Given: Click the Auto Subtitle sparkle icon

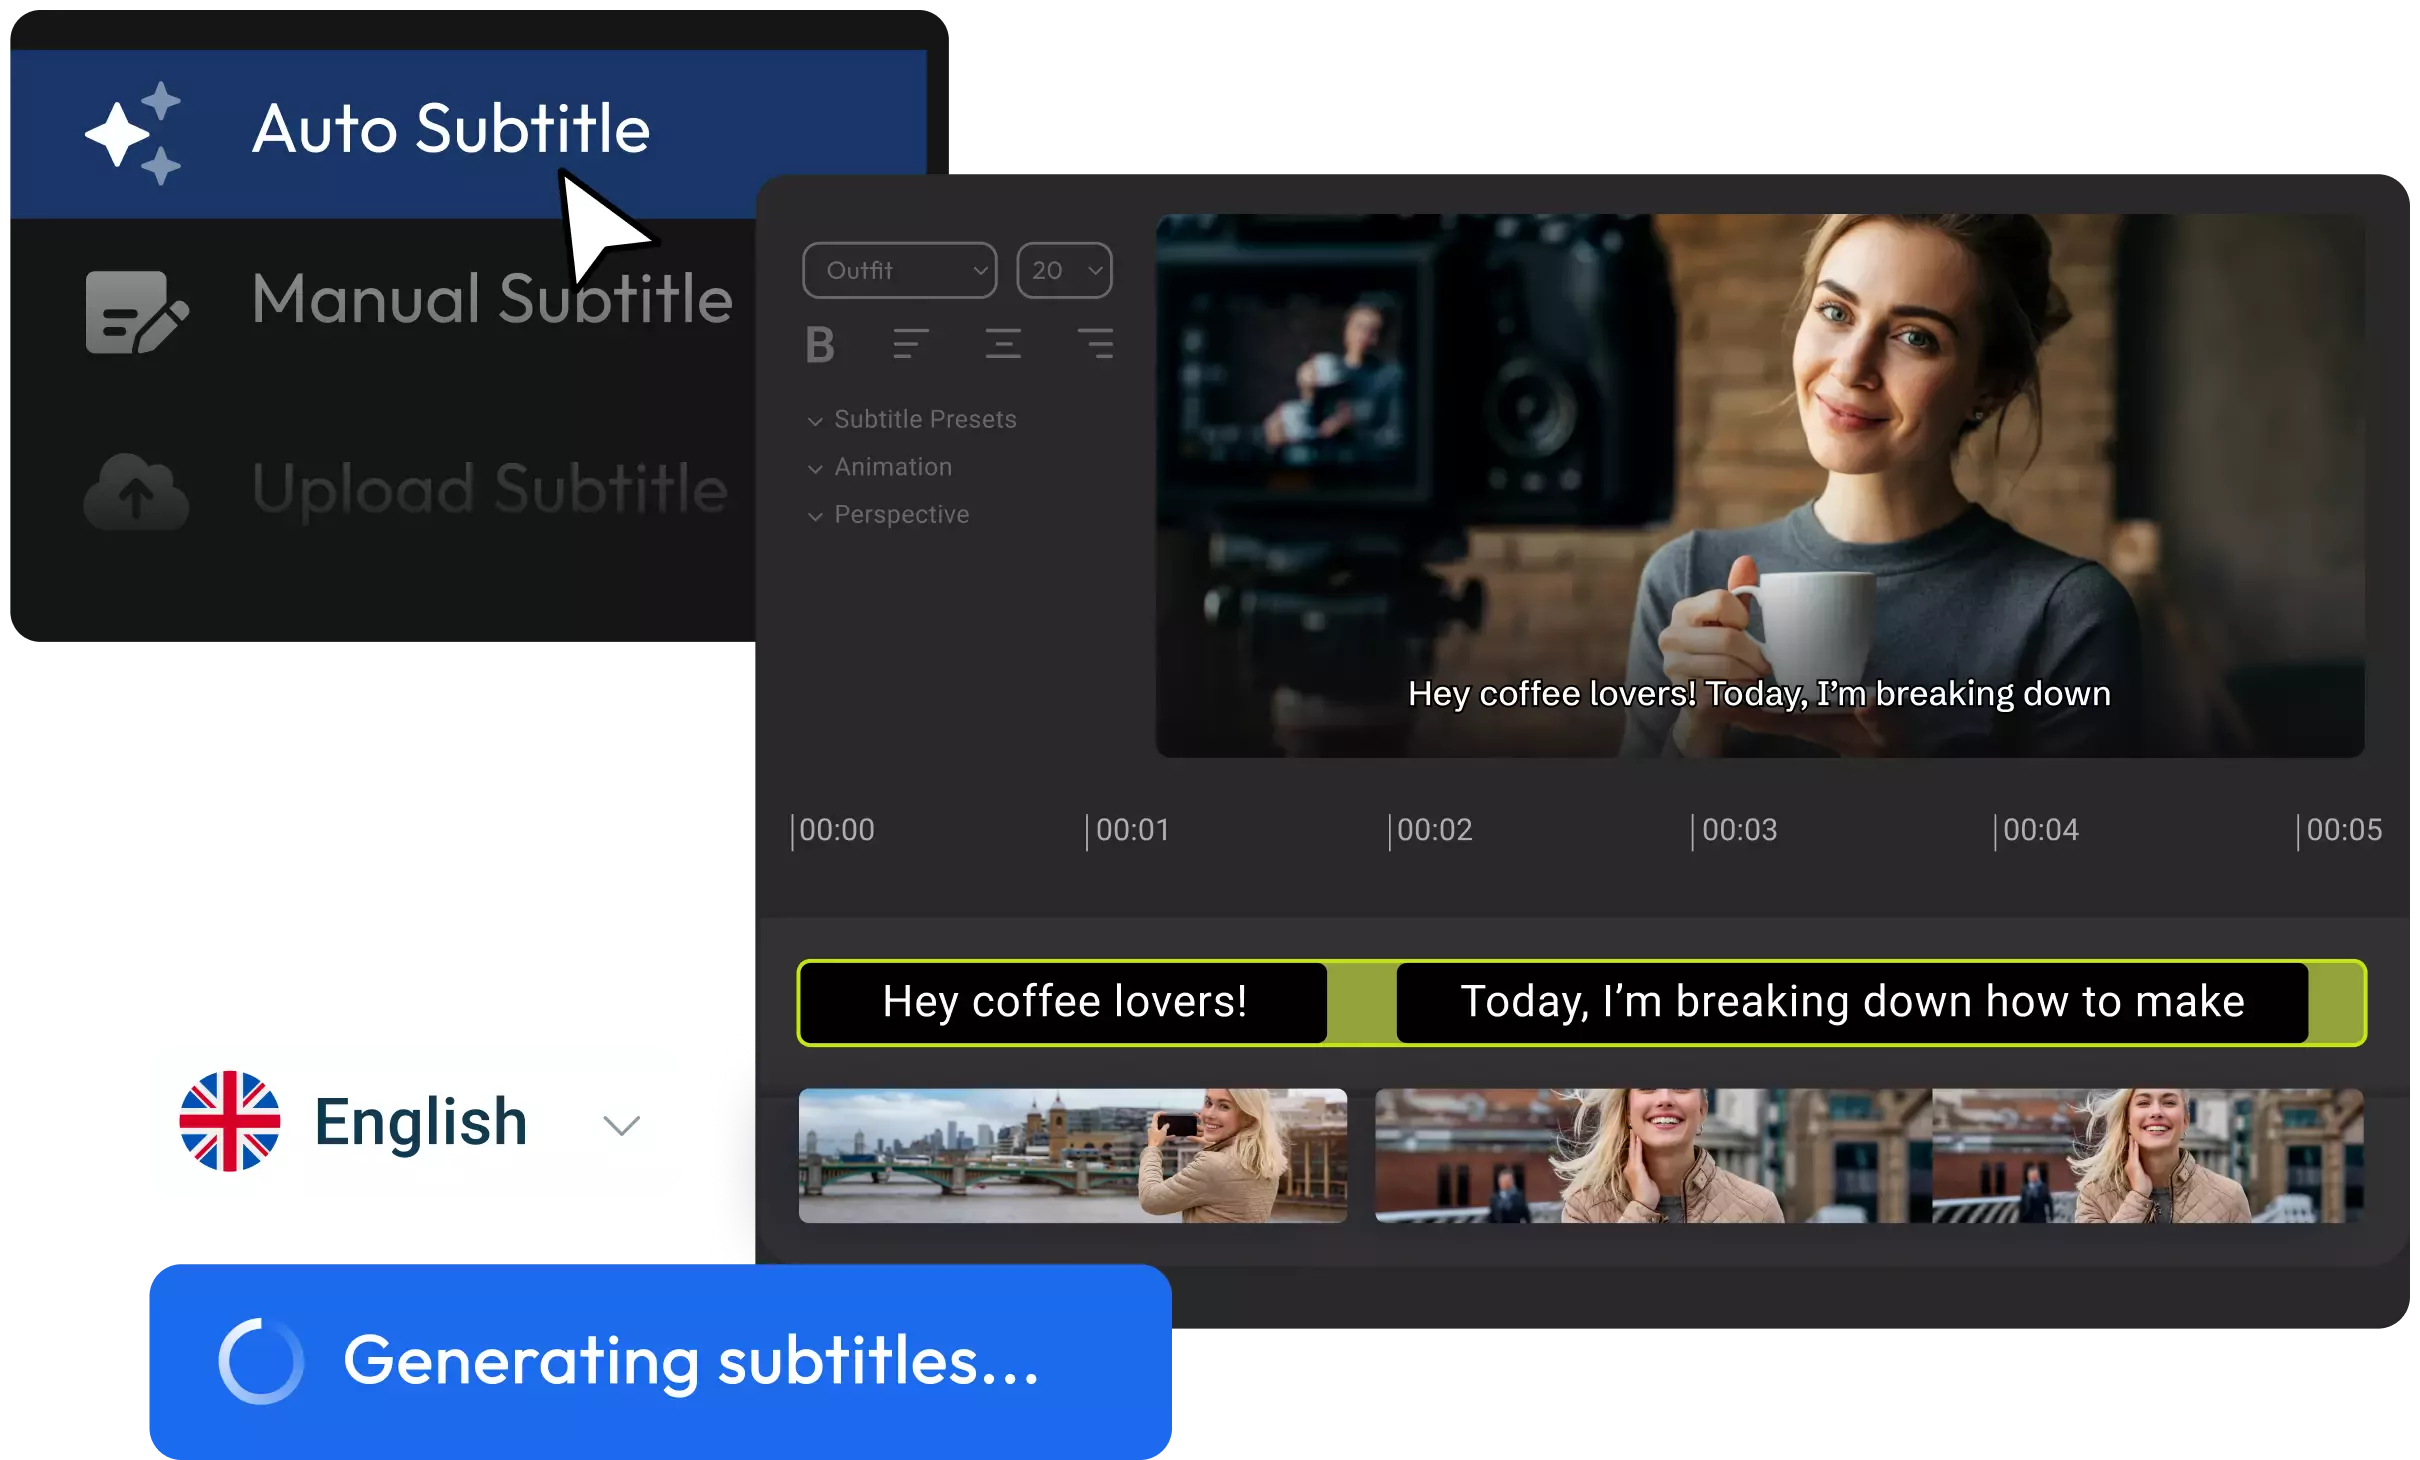Looking at the screenshot, I should pyautogui.click(x=133, y=133).
